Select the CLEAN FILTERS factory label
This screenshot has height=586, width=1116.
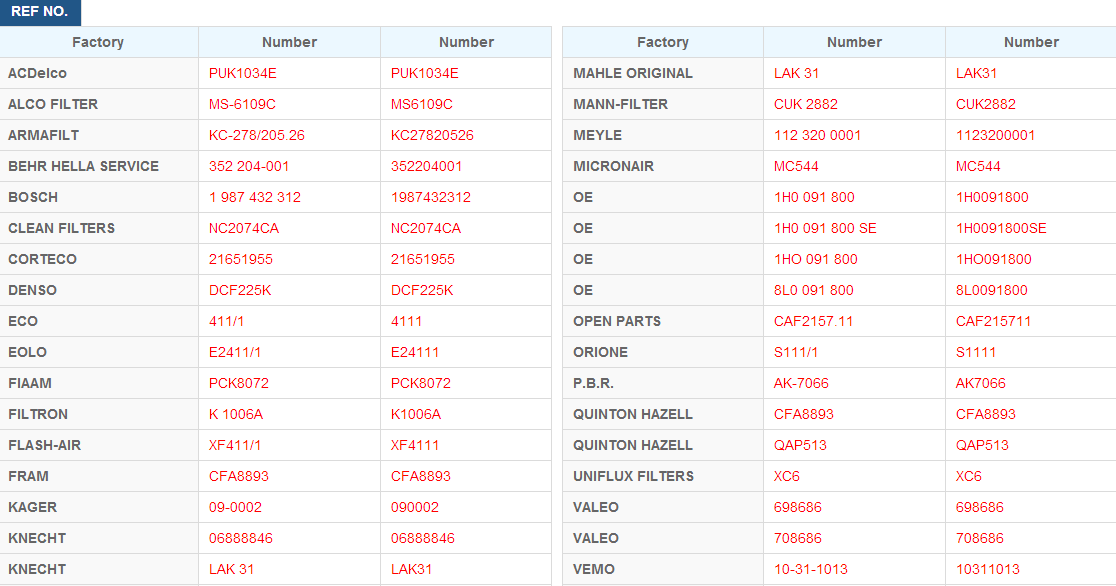(x=61, y=228)
